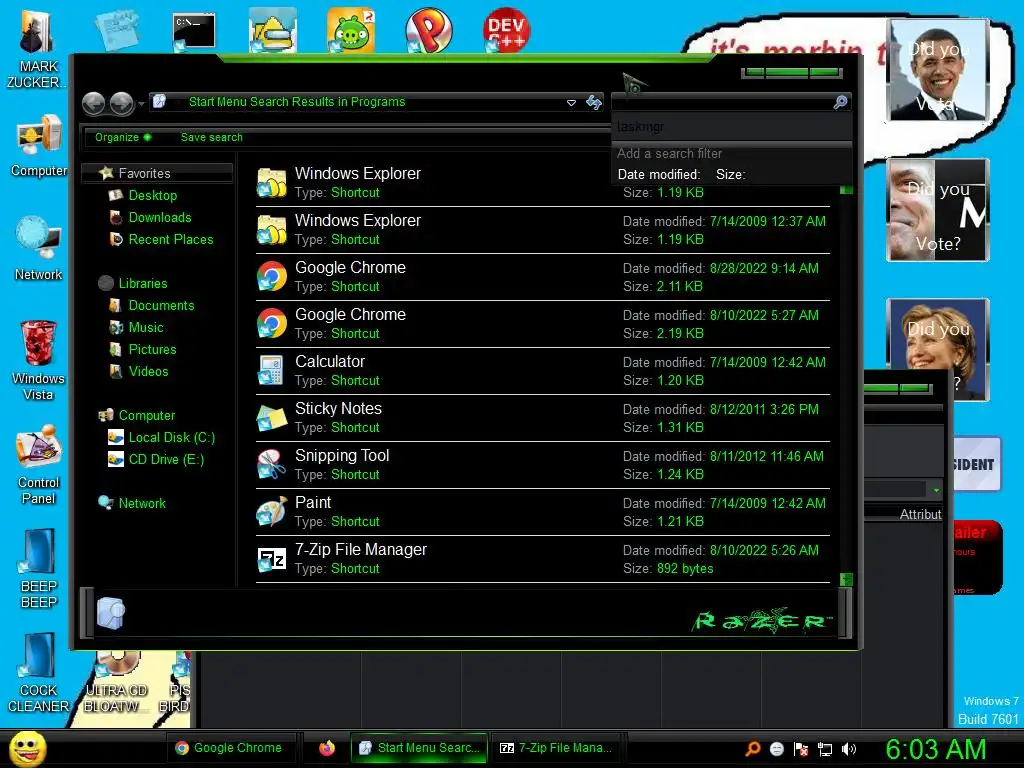This screenshot has width=1024, height=768.
Task: Click the Obama Did you Vote gadget thumbnail
Action: (x=937, y=70)
